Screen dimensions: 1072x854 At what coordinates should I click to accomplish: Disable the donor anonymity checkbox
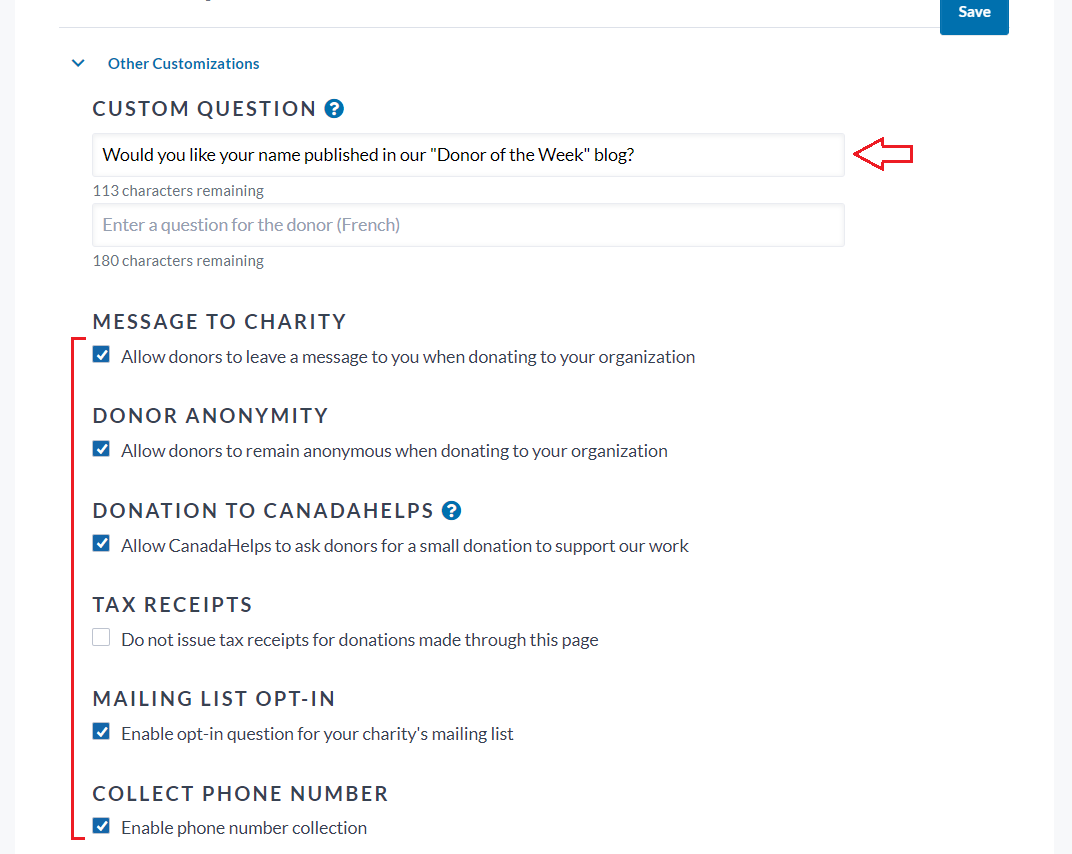pos(101,449)
